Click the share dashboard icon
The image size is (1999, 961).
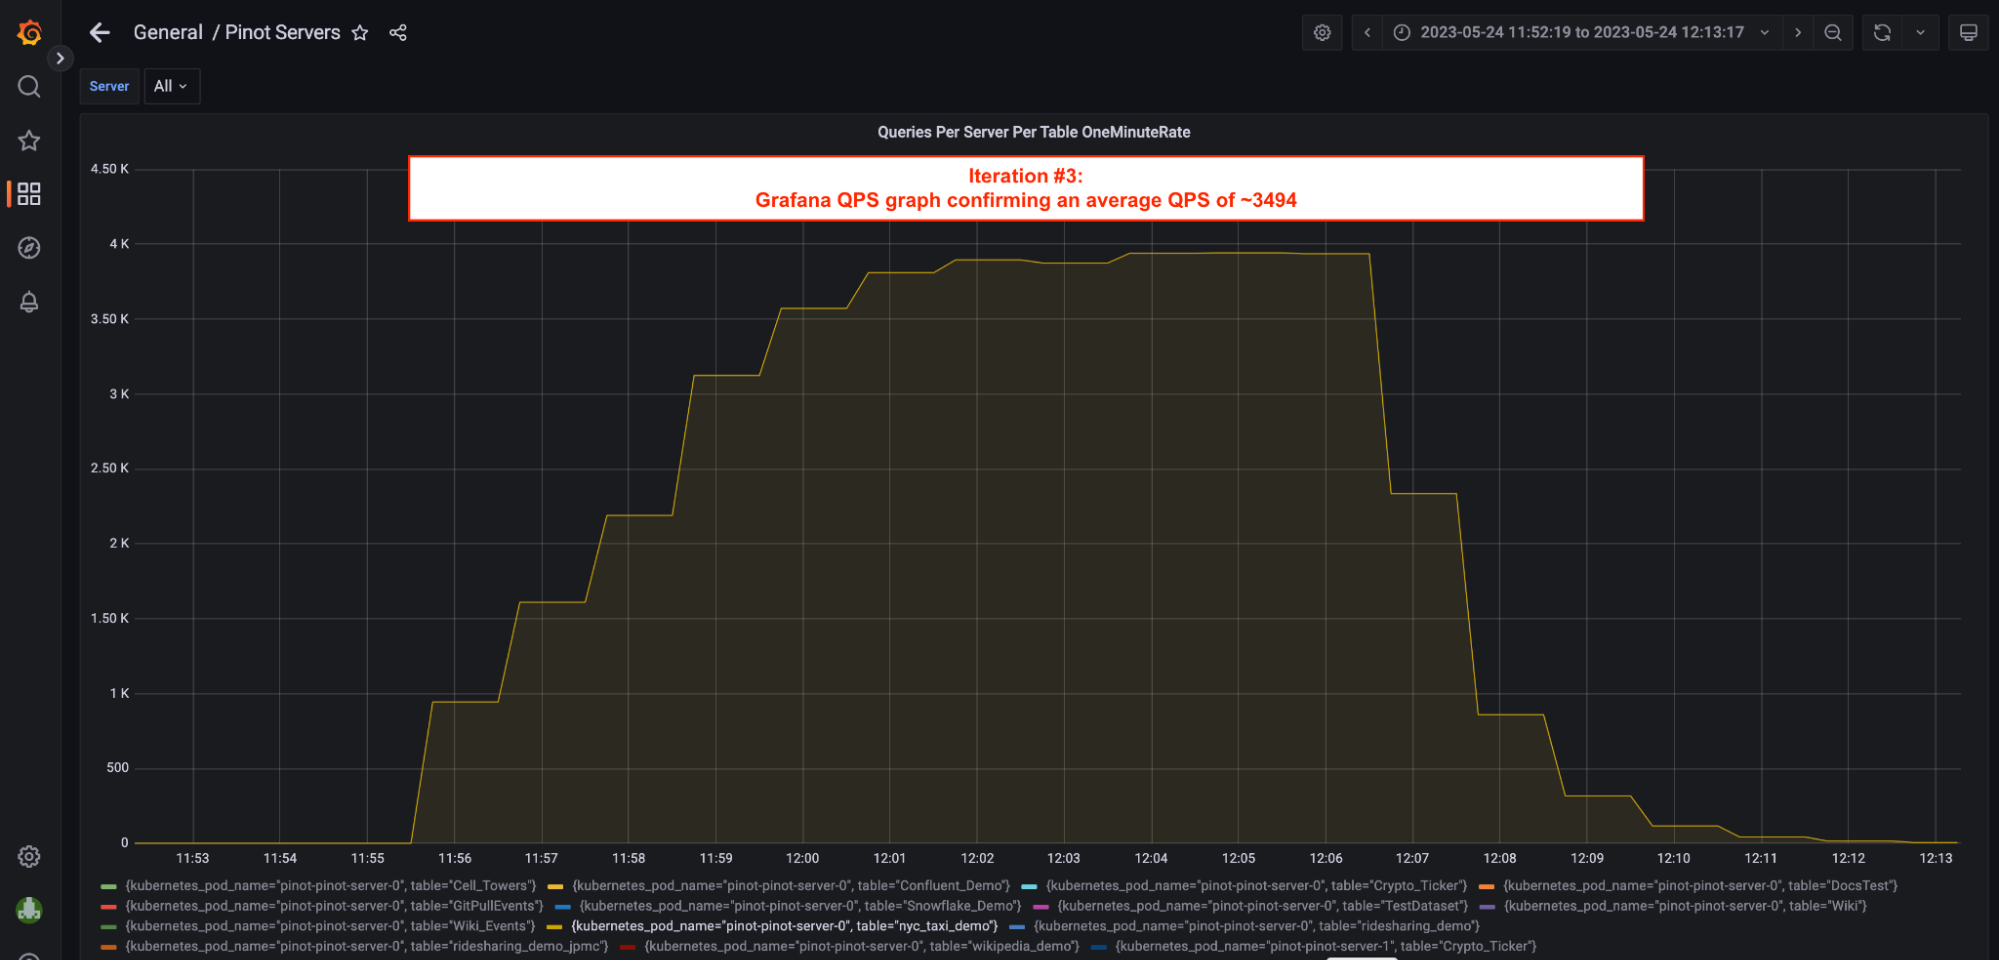(x=398, y=32)
